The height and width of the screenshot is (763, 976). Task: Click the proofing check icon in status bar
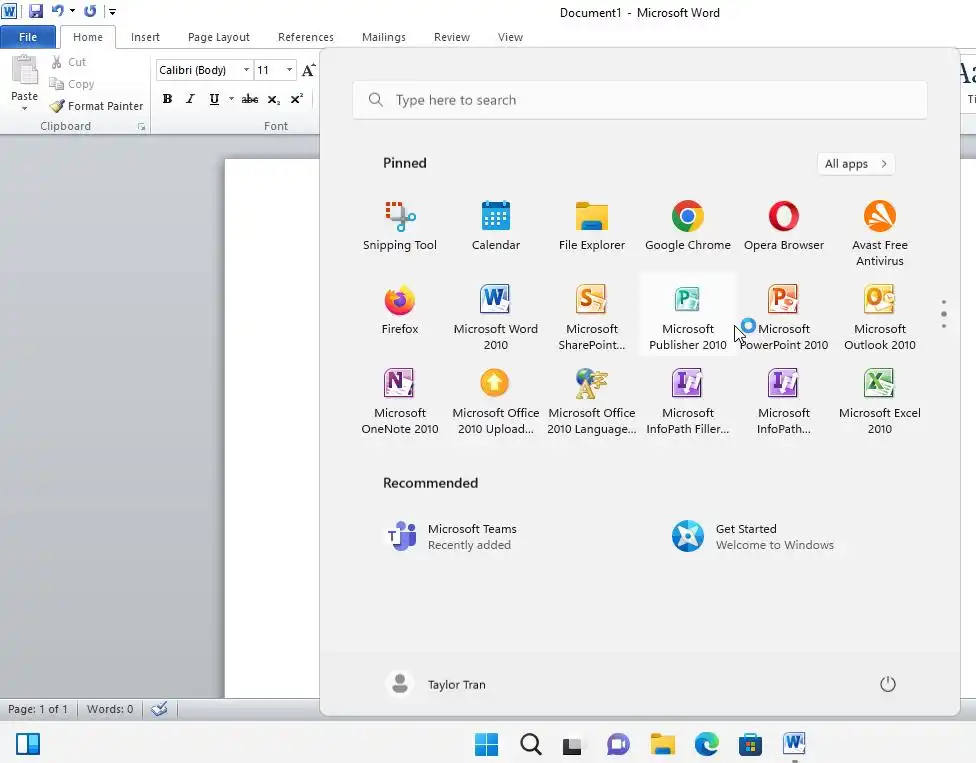pyautogui.click(x=159, y=709)
